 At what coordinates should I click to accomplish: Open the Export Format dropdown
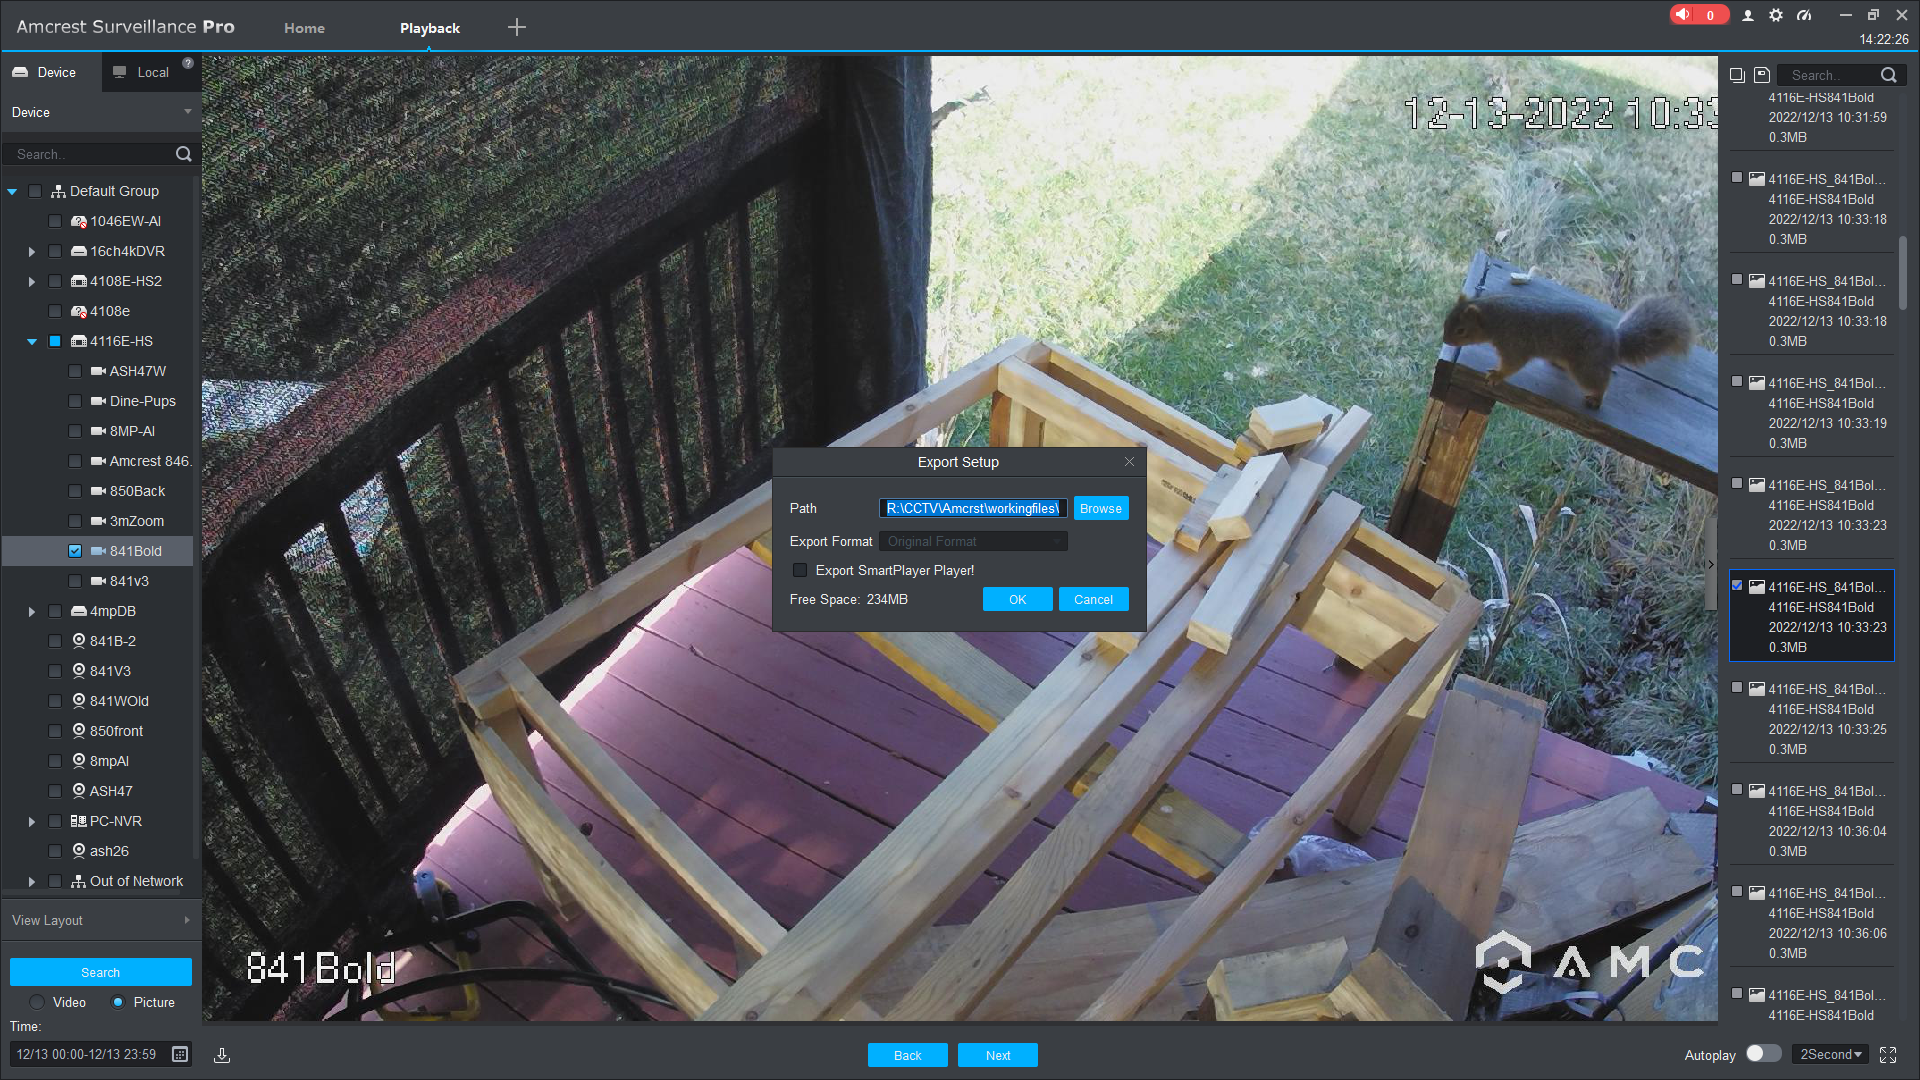(x=973, y=541)
